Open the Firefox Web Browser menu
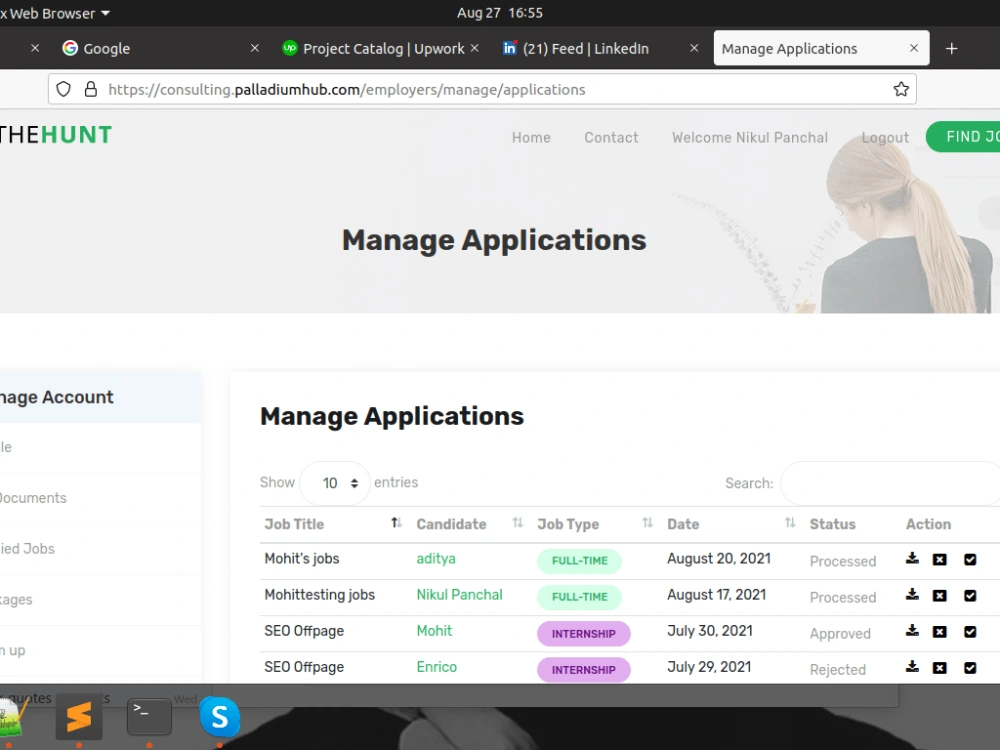The height and width of the screenshot is (750, 1000). coord(55,13)
